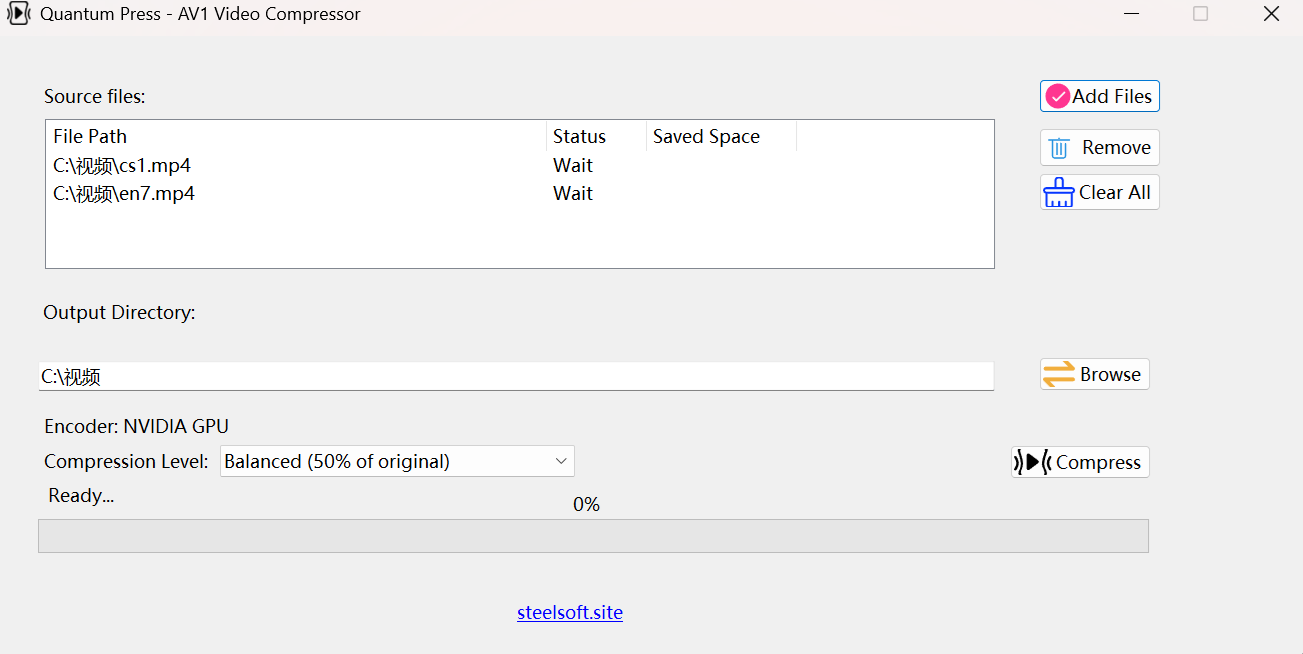Click the pink checkmark icon on Add Files
Image resolution: width=1303 pixels, height=654 pixels.
tap(1057, 95)
